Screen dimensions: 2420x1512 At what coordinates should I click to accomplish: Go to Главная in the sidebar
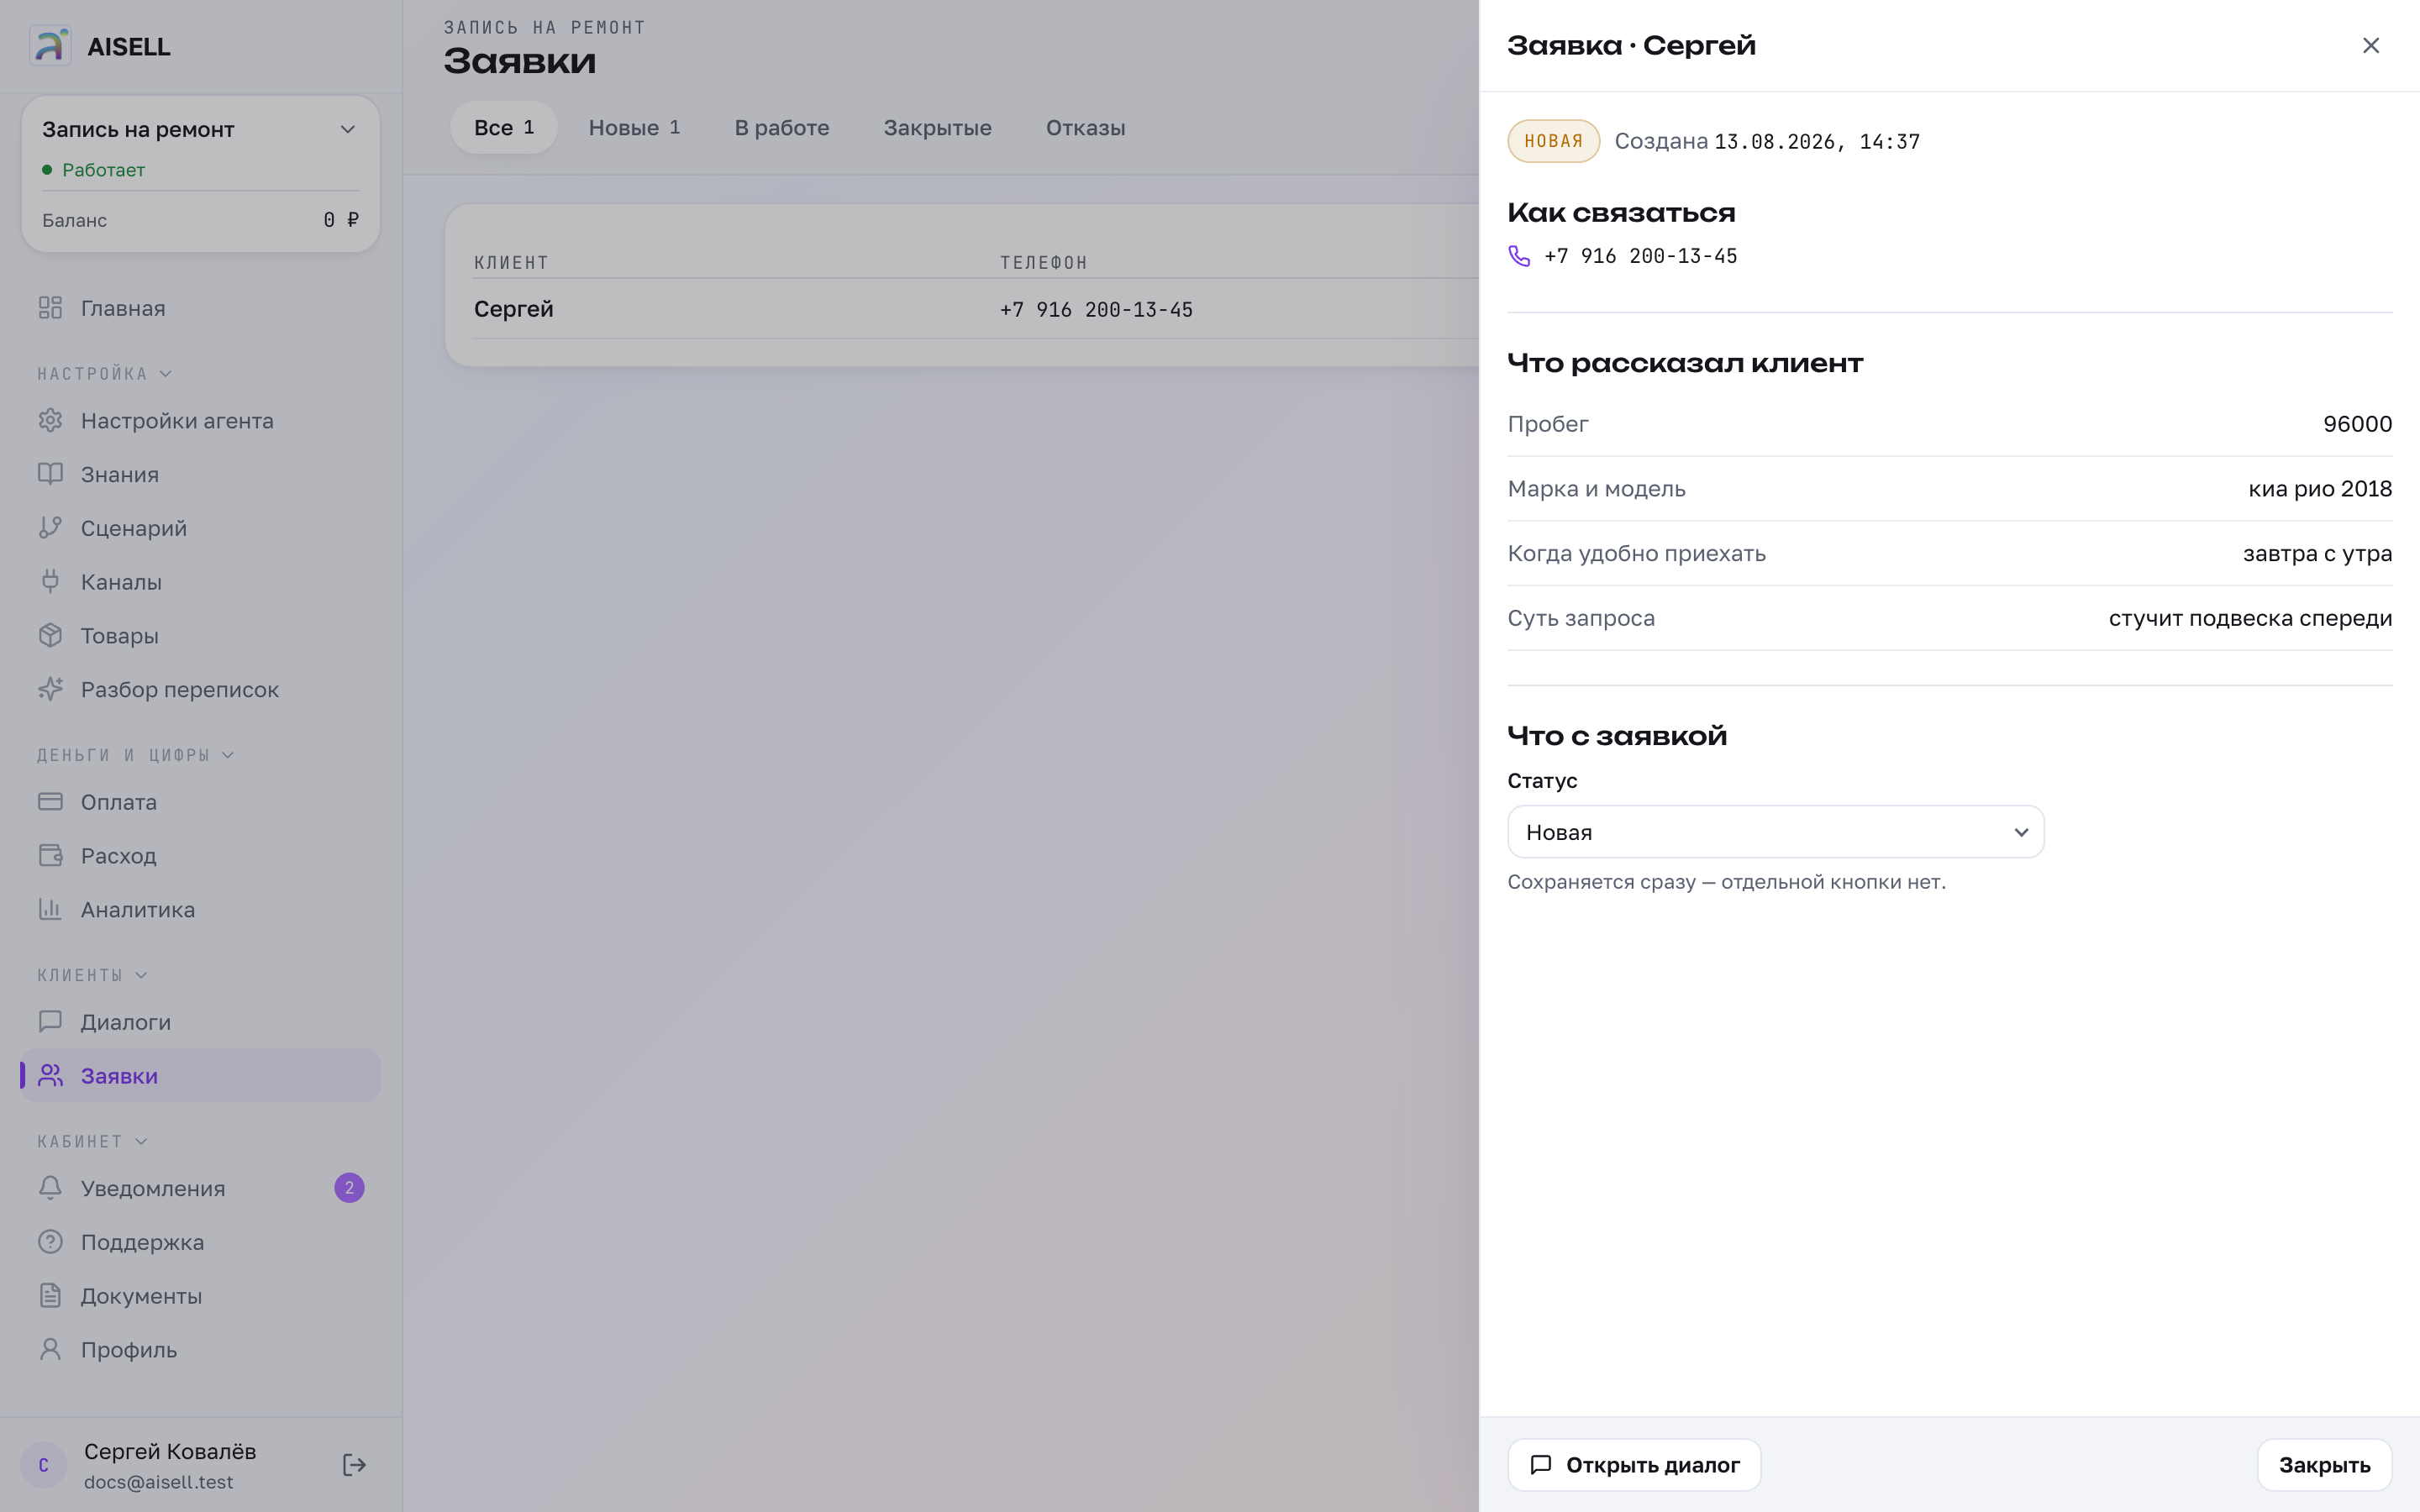[x=200, y=308]
